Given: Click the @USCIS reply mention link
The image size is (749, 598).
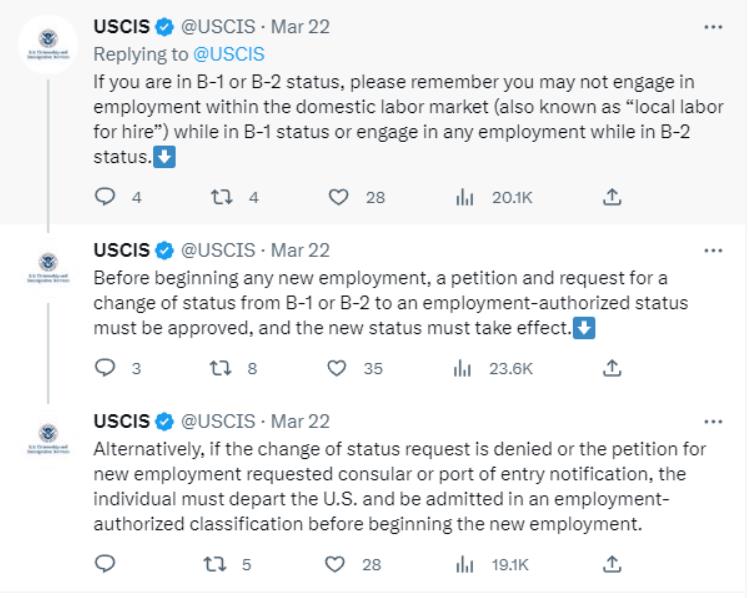Looking at the screenshot, I should click(x=228, y=54).
